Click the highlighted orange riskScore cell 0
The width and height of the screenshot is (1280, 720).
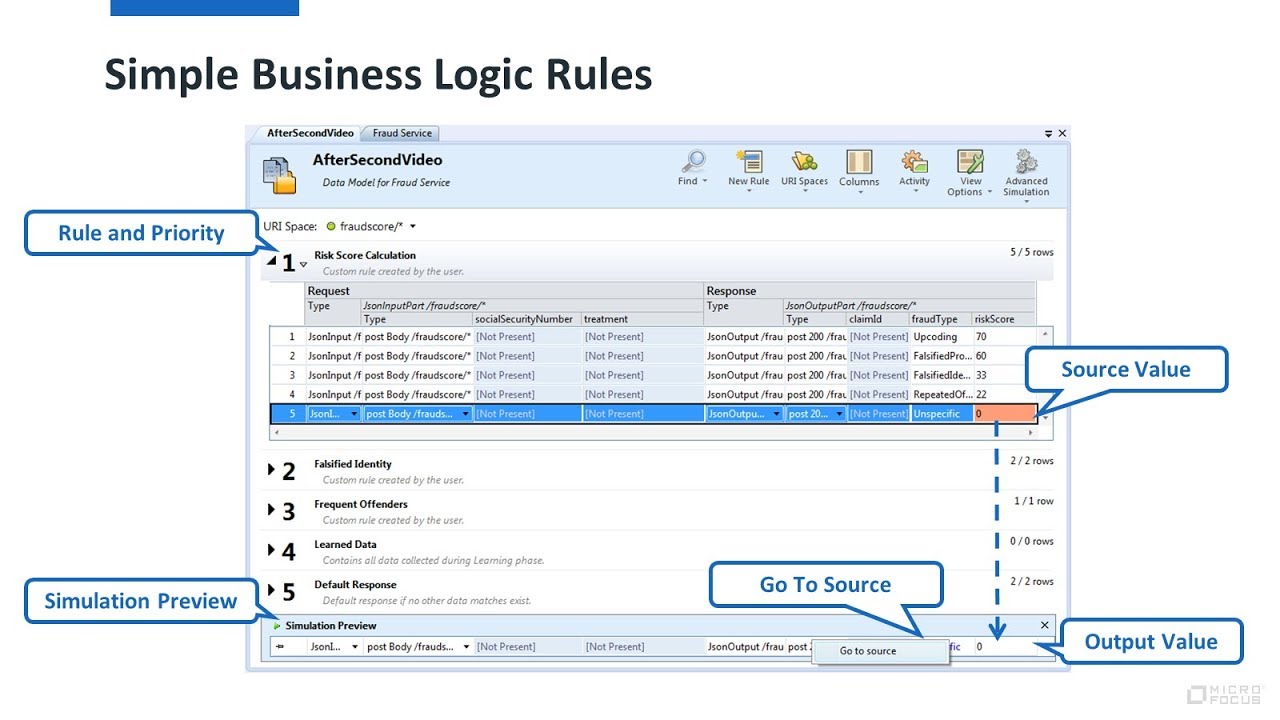click(1004, 414)
